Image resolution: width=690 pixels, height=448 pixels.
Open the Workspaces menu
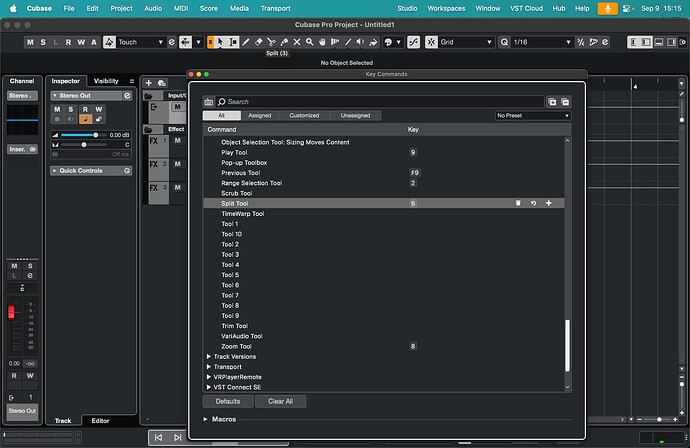coord(446,8)
